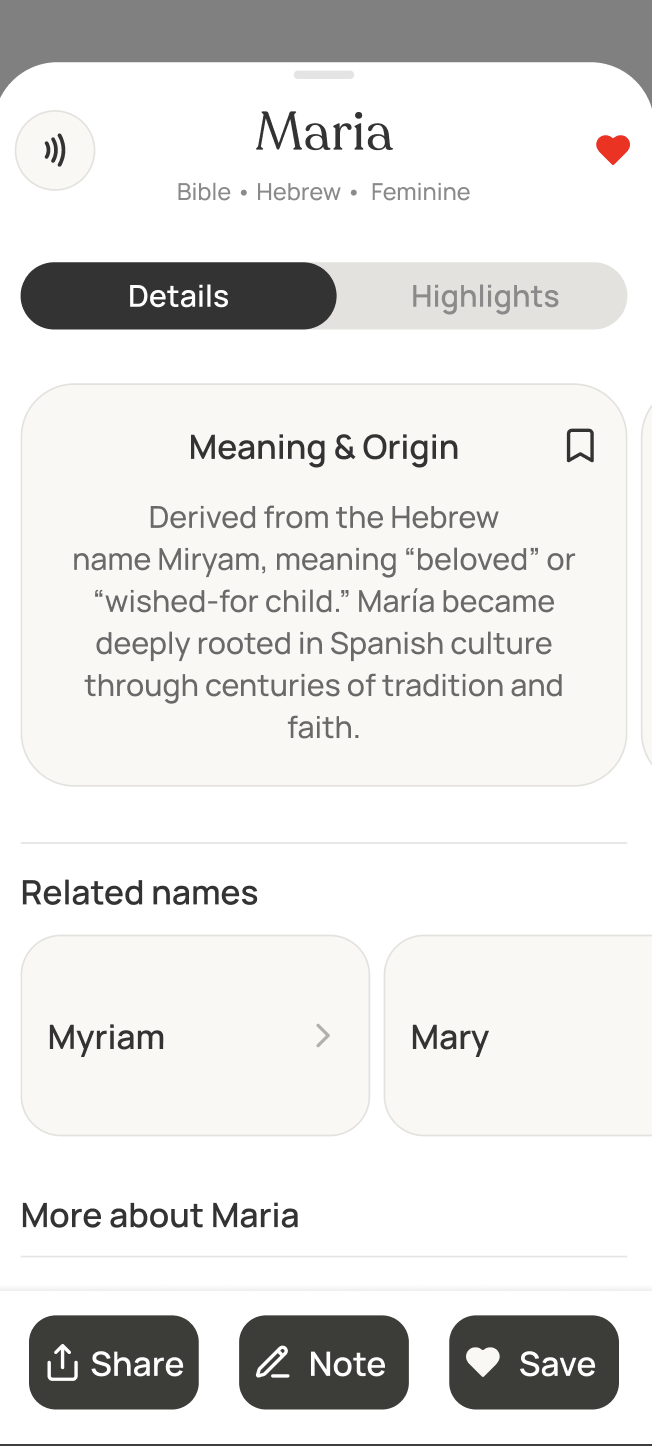Screen dimensions: 652x1446
Task: Open the Mary related name card
Action: (518, 1036)
